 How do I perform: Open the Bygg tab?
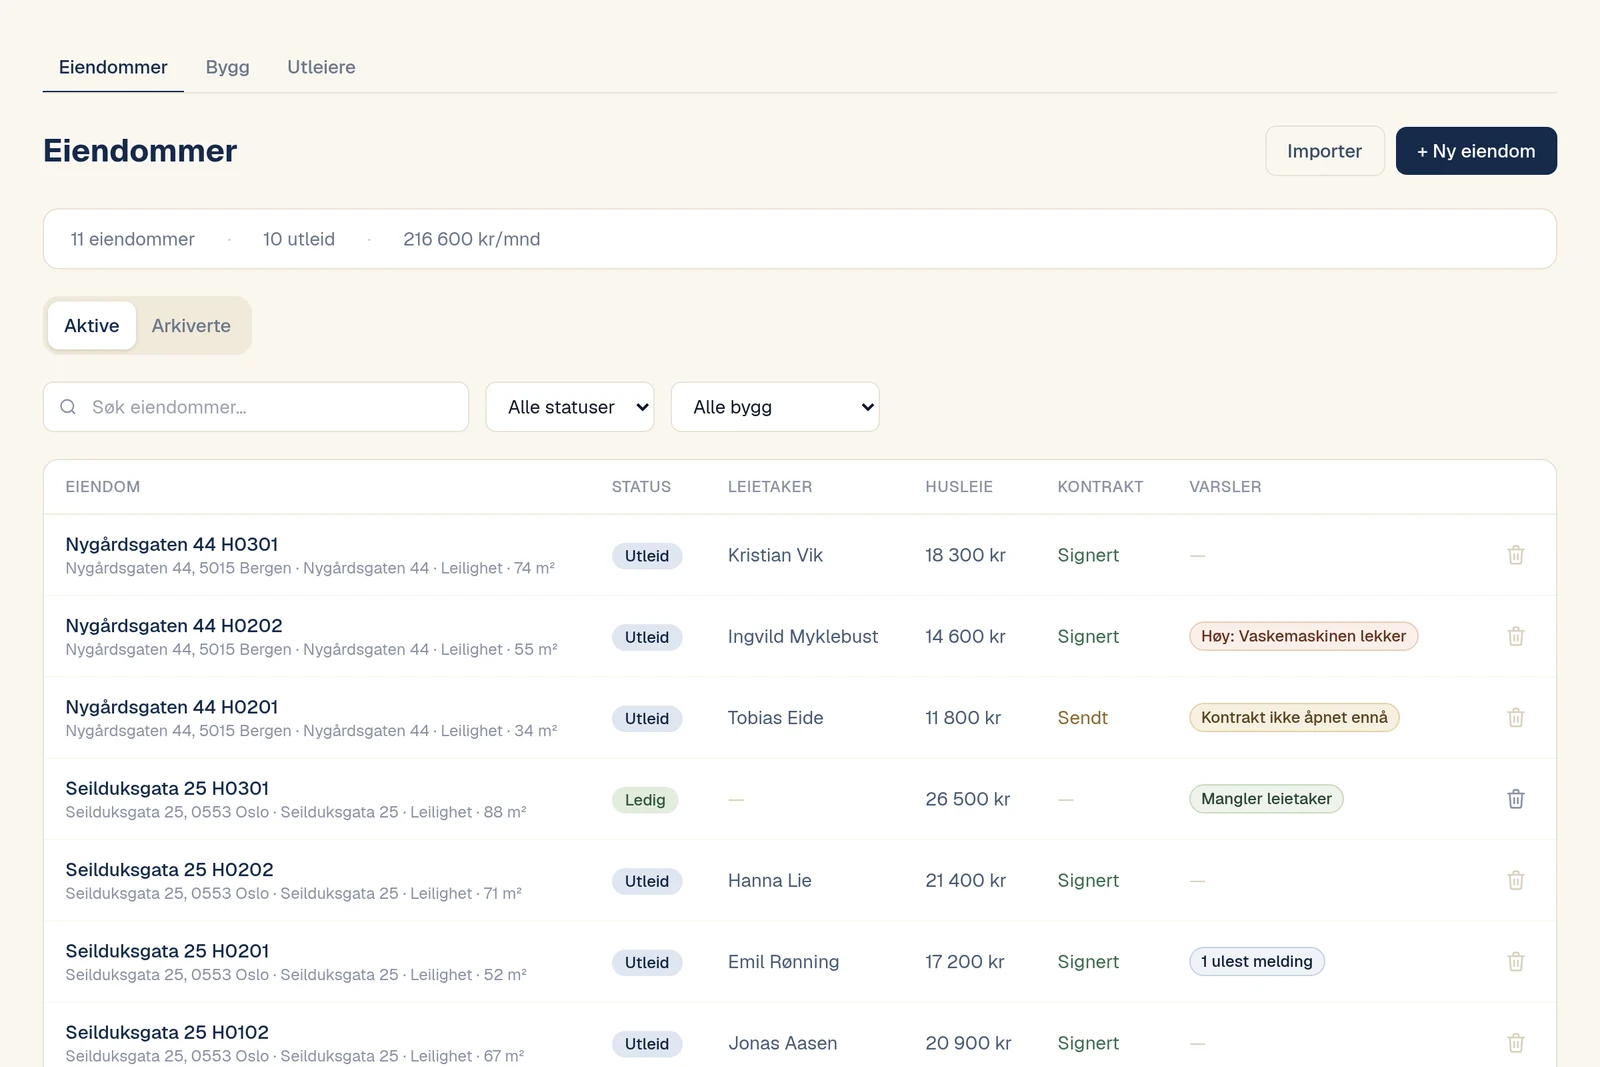click(228, 67)
